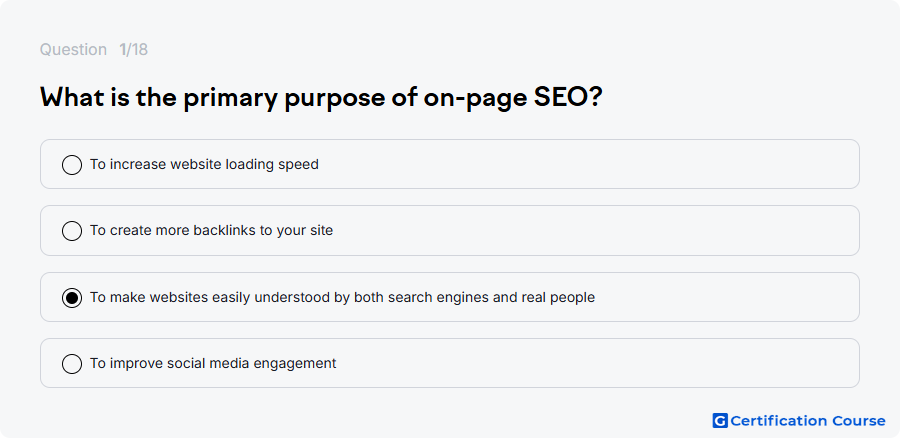Choose the backlinks answer radio circle
Screen dimensions: 900x438
72,231
